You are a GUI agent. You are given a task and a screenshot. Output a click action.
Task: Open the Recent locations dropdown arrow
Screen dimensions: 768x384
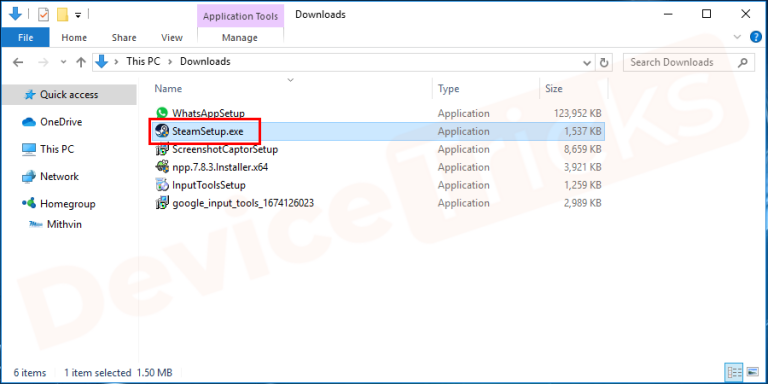coord(63,62)
